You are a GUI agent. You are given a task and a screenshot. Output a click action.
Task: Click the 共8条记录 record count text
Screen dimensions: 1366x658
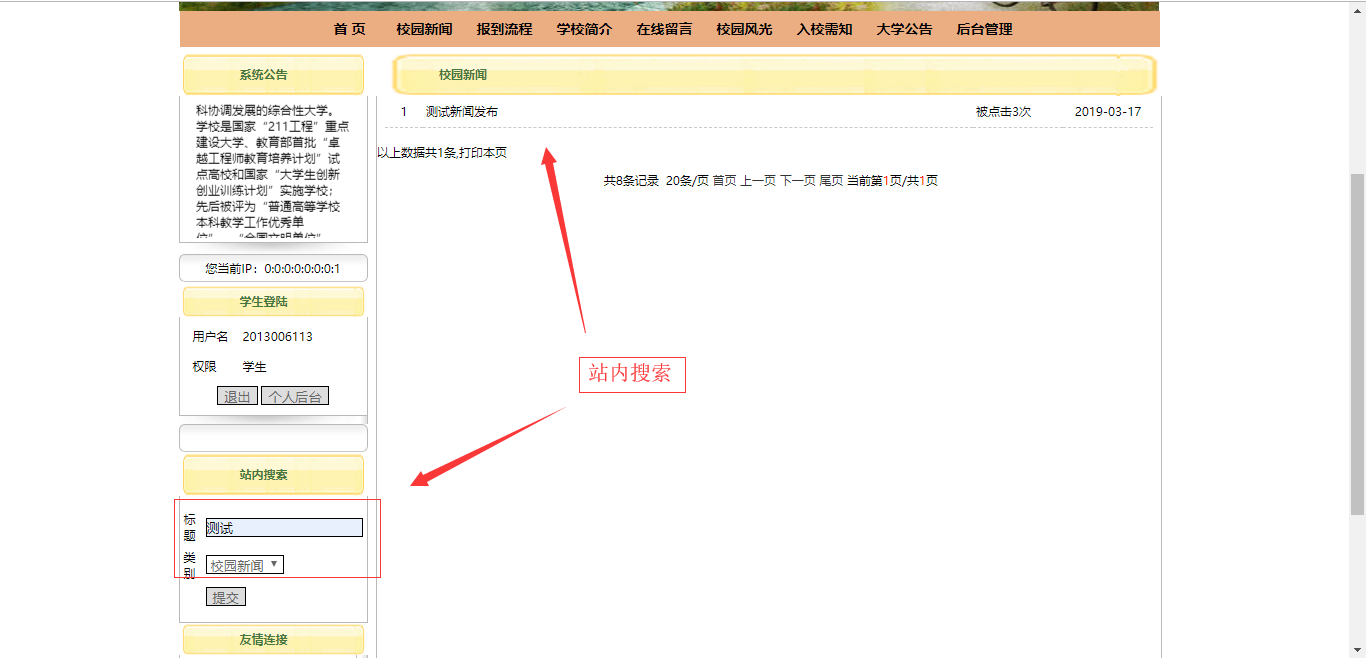pos(631,181)
